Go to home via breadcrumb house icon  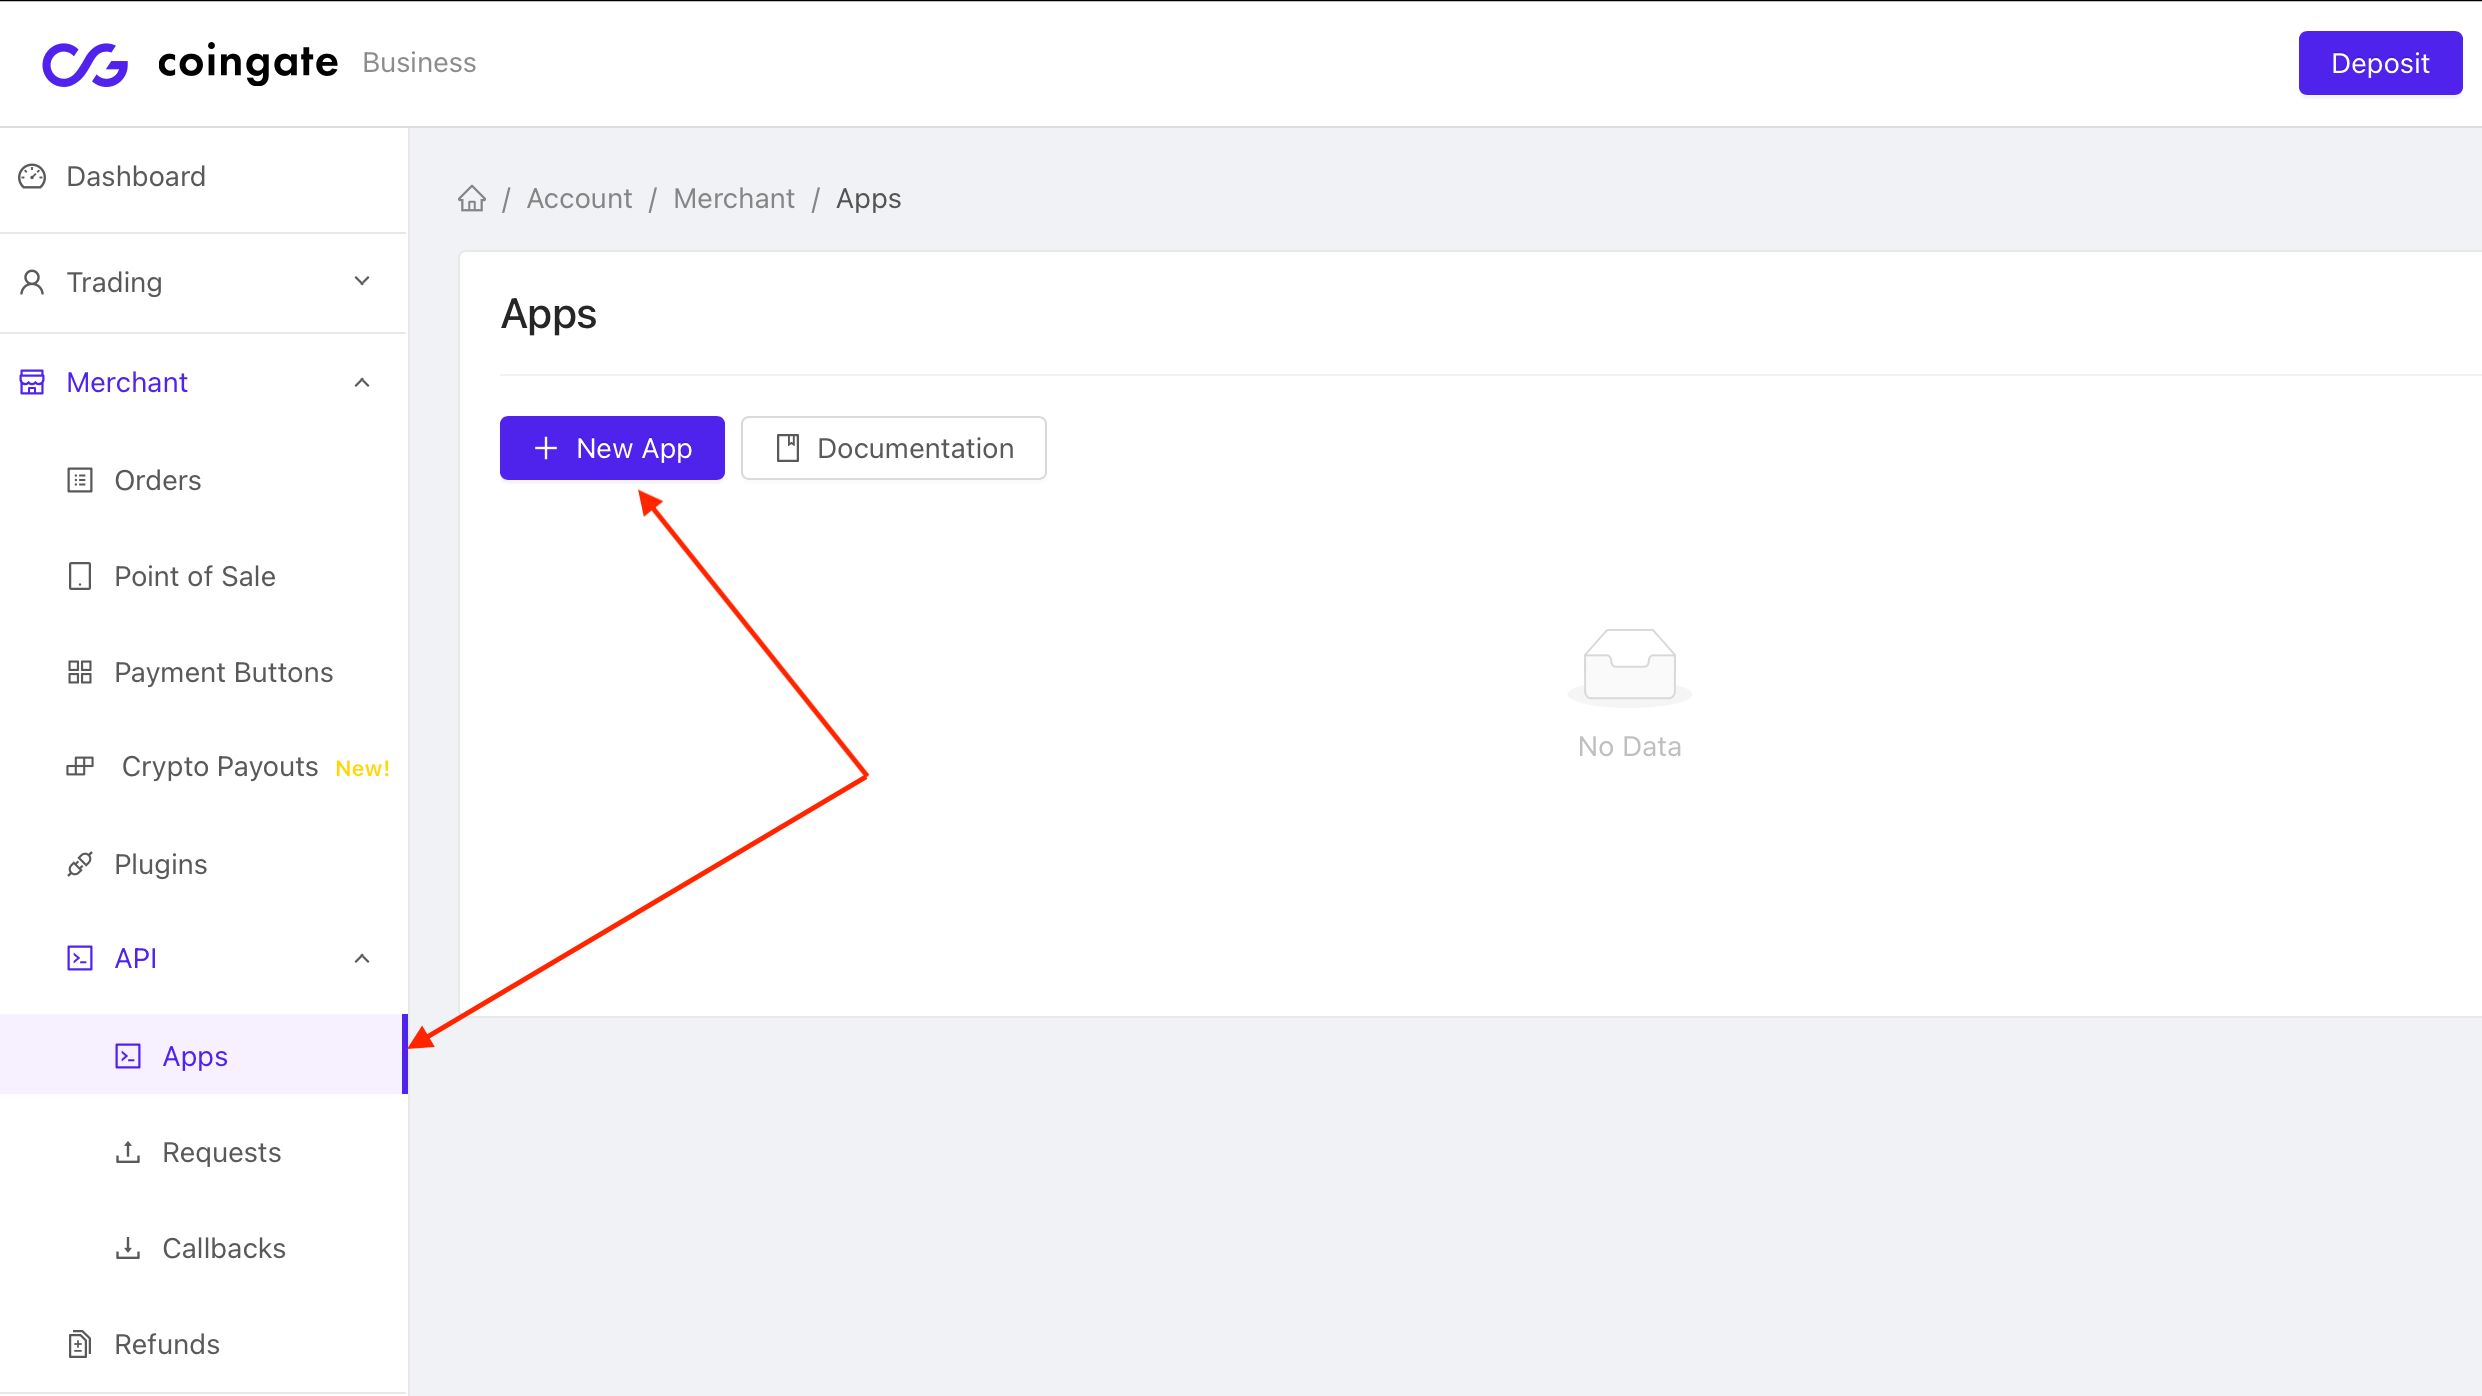[x=472, y=198]
